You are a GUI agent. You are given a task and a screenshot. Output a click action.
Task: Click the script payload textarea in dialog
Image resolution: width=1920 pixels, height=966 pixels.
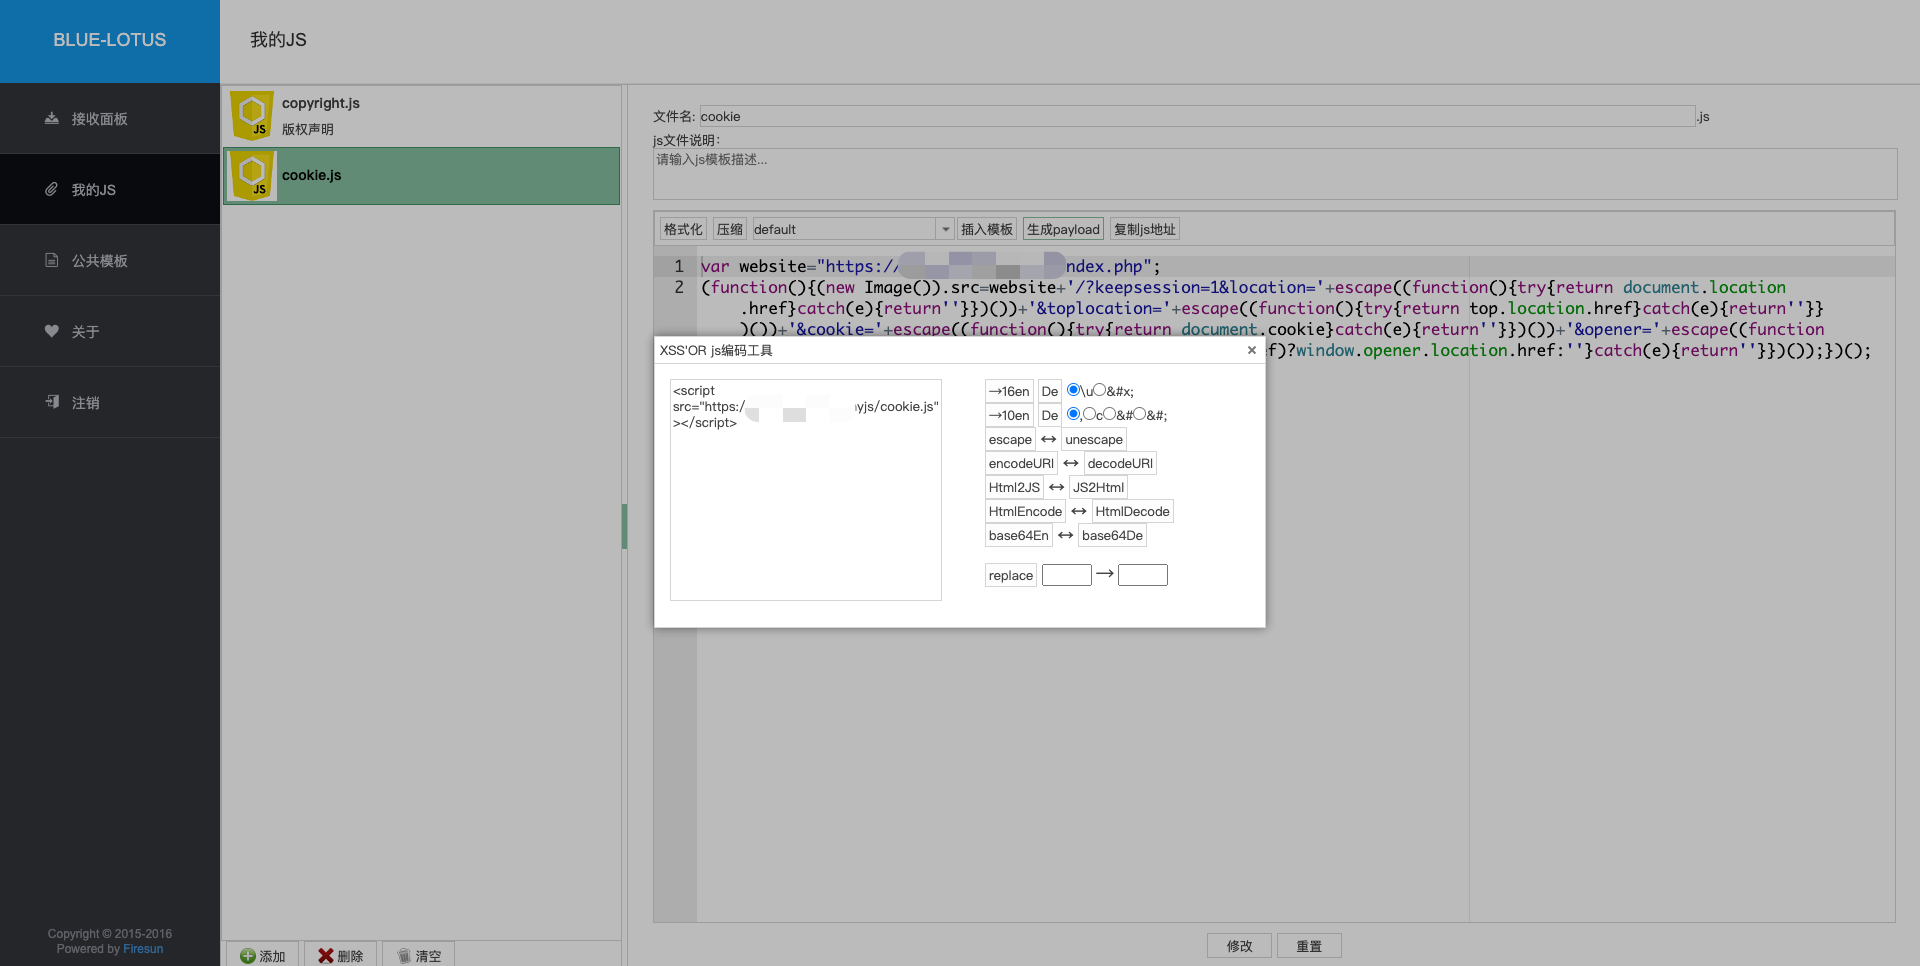pos(806,490)
